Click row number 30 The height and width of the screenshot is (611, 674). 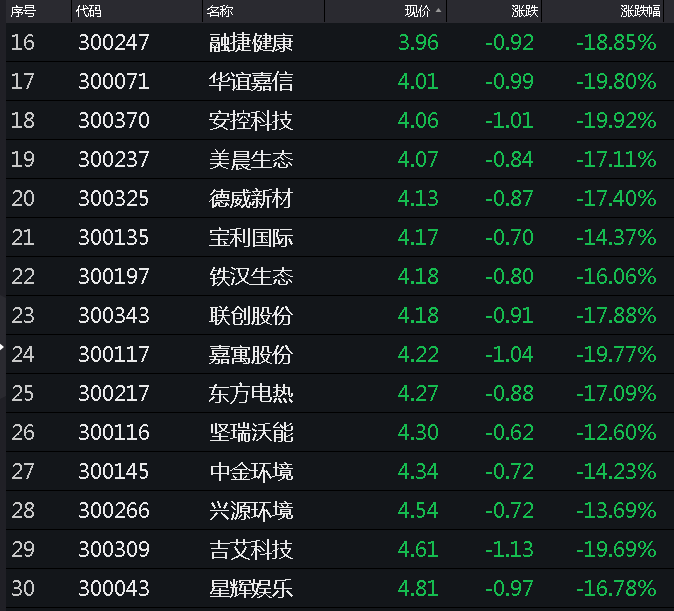pyautogui.click(x=23, y=588)
